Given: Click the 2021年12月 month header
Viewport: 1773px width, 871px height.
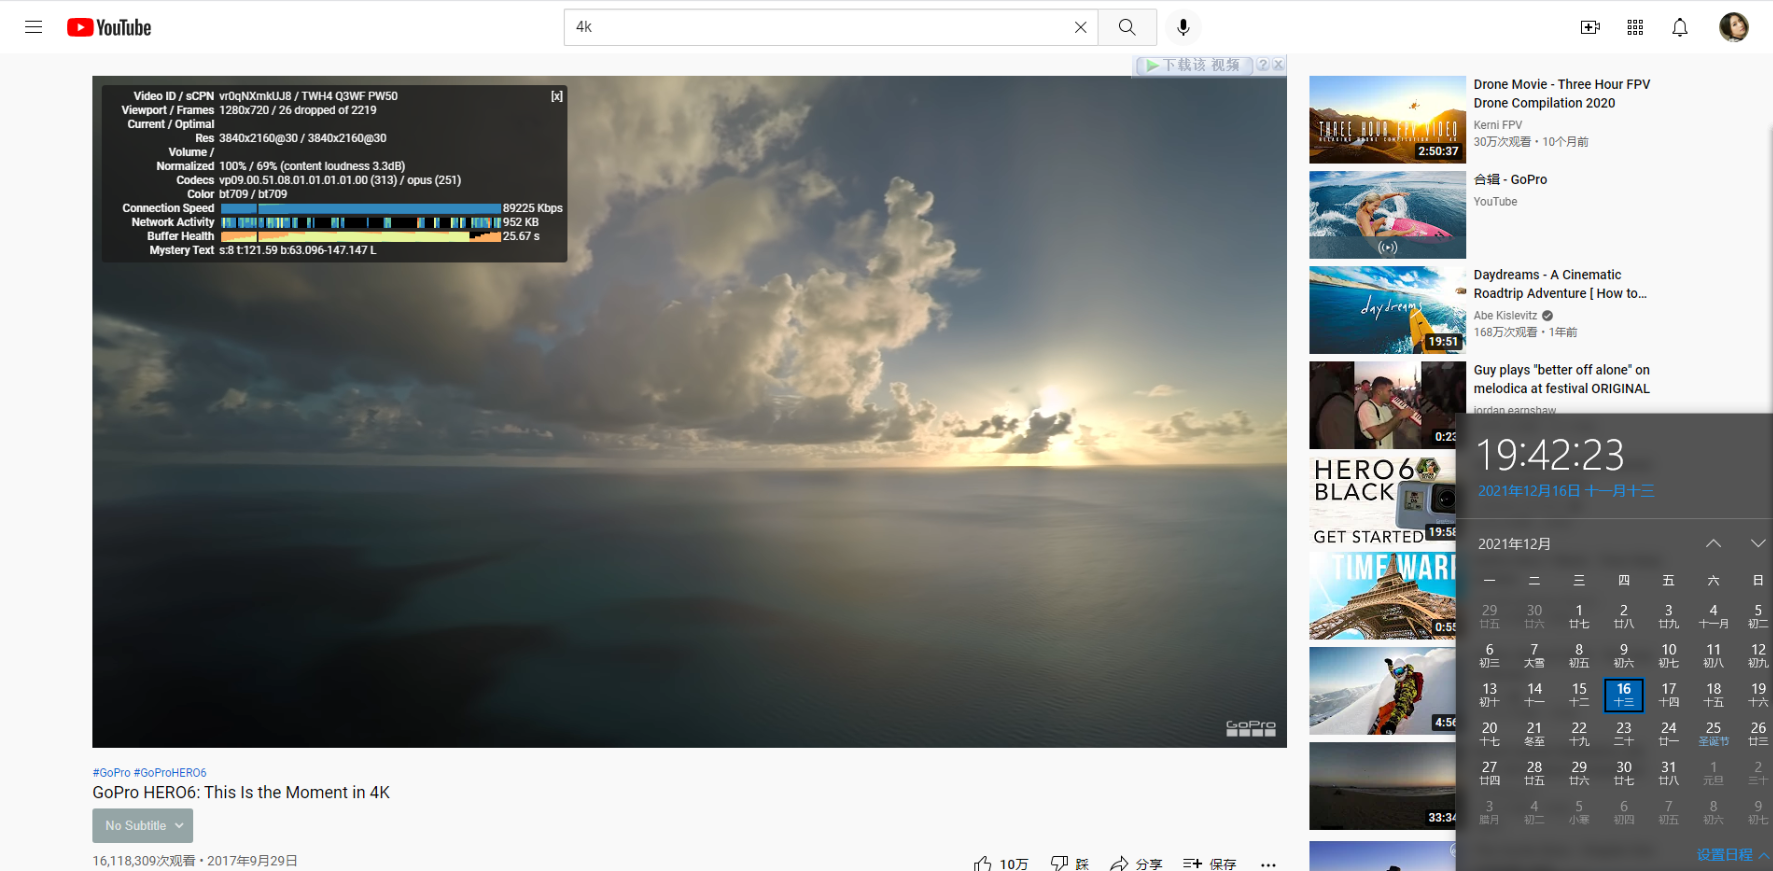Looking at the screenshot, I should click(x=1514, y=544).
